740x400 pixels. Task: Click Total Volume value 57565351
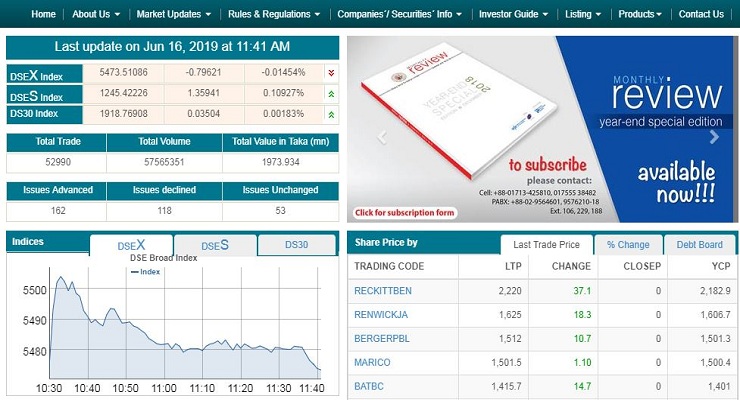click(x=164, y=162)
